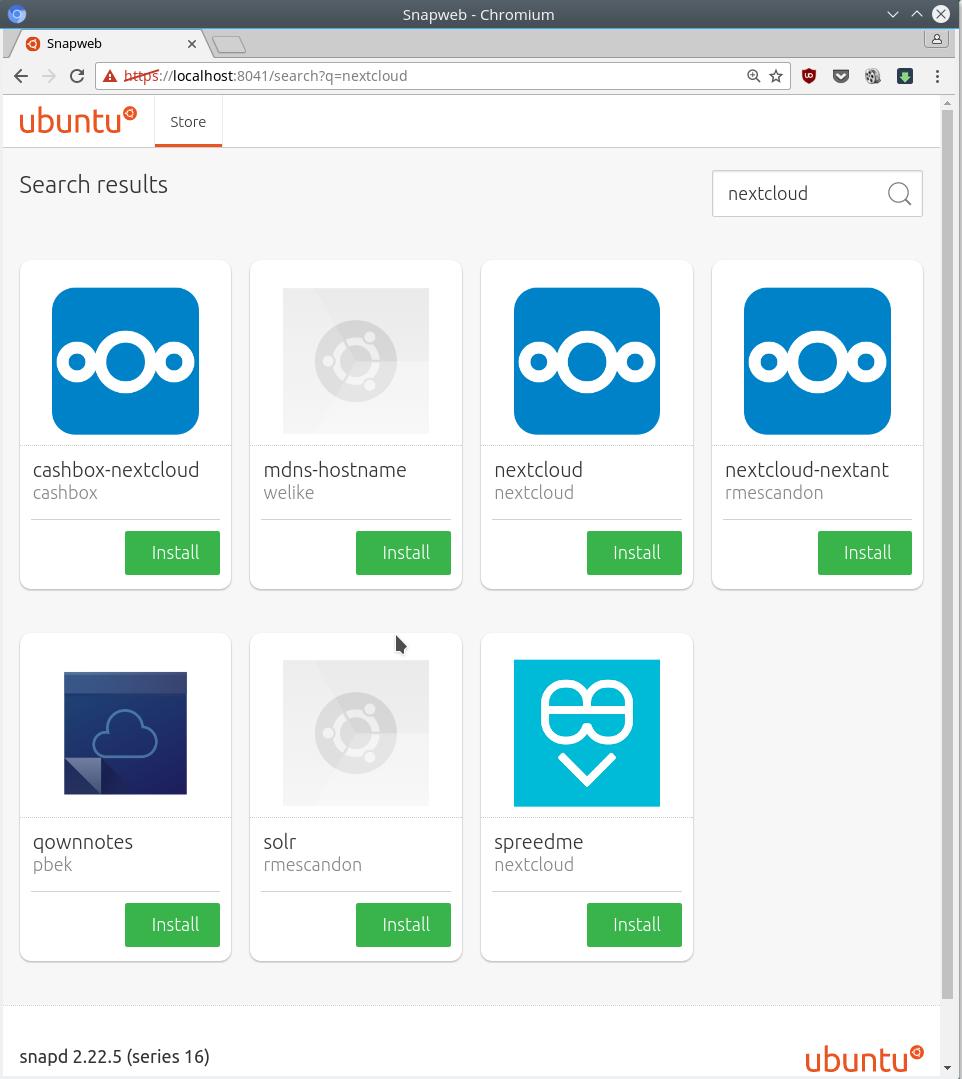The height and width of the screenshot is (1079, 962).
Task: Close the Snapweb tab
Action: pyautogui.click(x=192, y=43)
